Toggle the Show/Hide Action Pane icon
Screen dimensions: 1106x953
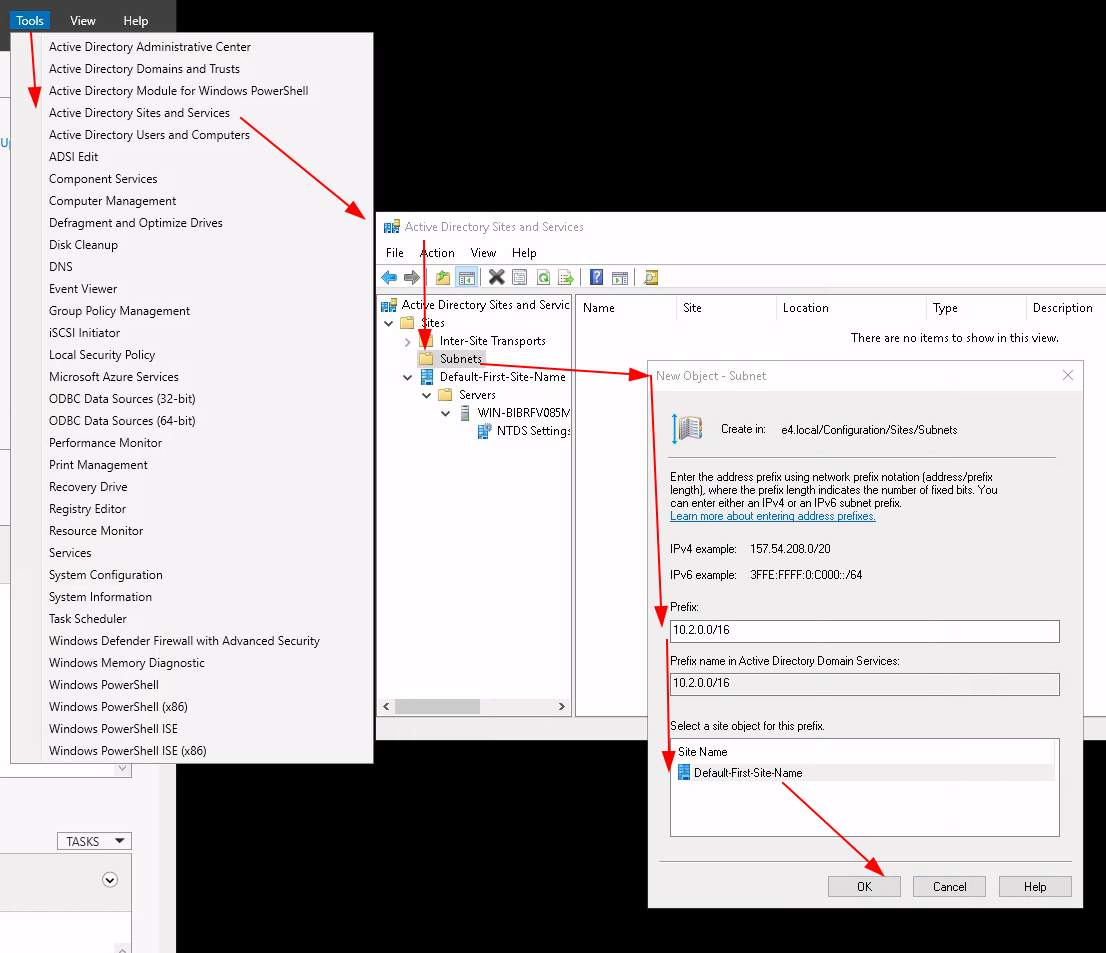pyautogui.click(x=620, y=278)
